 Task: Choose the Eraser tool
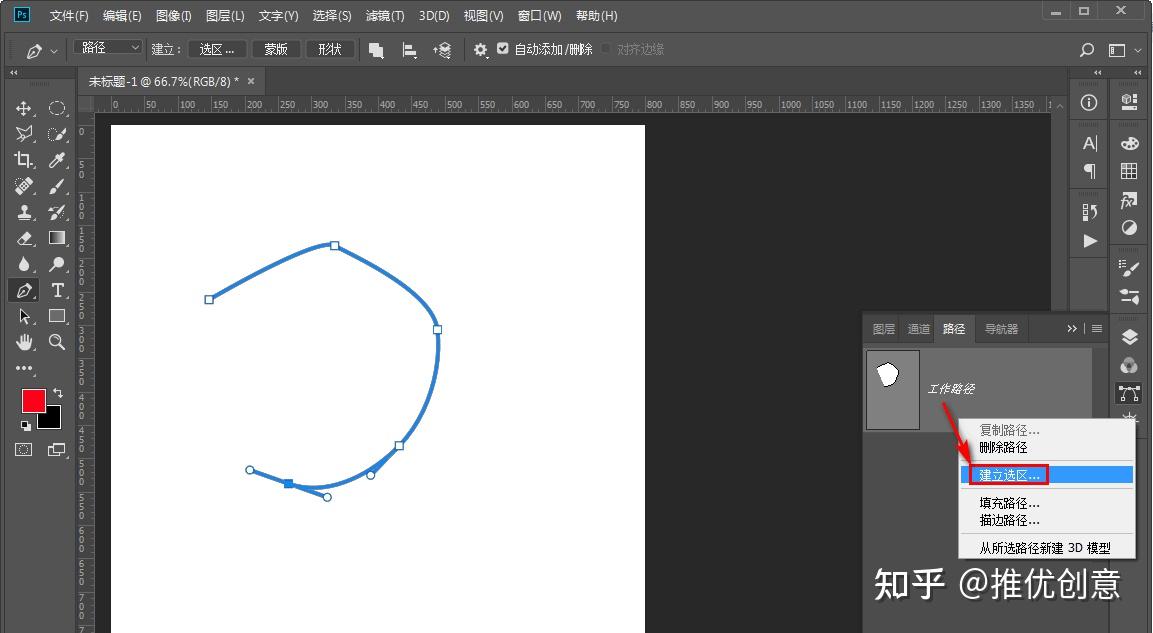[x=24, y=238]
